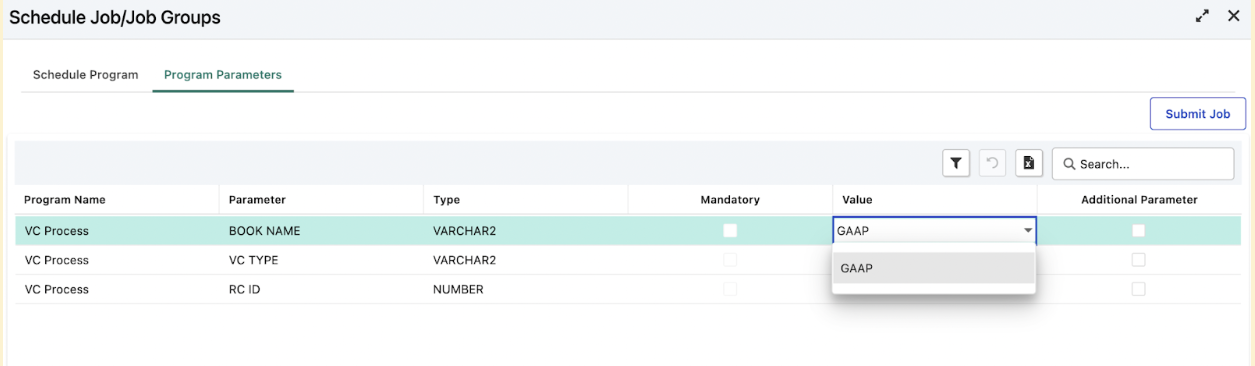Viewport: 1255px width, 366px height.
Task: Open the filter icon in grid toolbar
Action: (956, 163)
